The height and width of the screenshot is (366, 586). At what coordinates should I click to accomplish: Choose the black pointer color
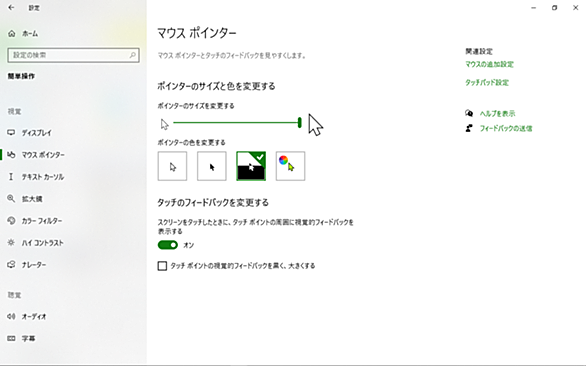[212, 166]
